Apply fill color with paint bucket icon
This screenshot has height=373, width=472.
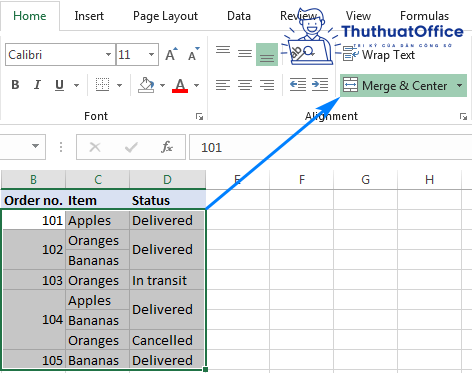click(x=146, y=85)
